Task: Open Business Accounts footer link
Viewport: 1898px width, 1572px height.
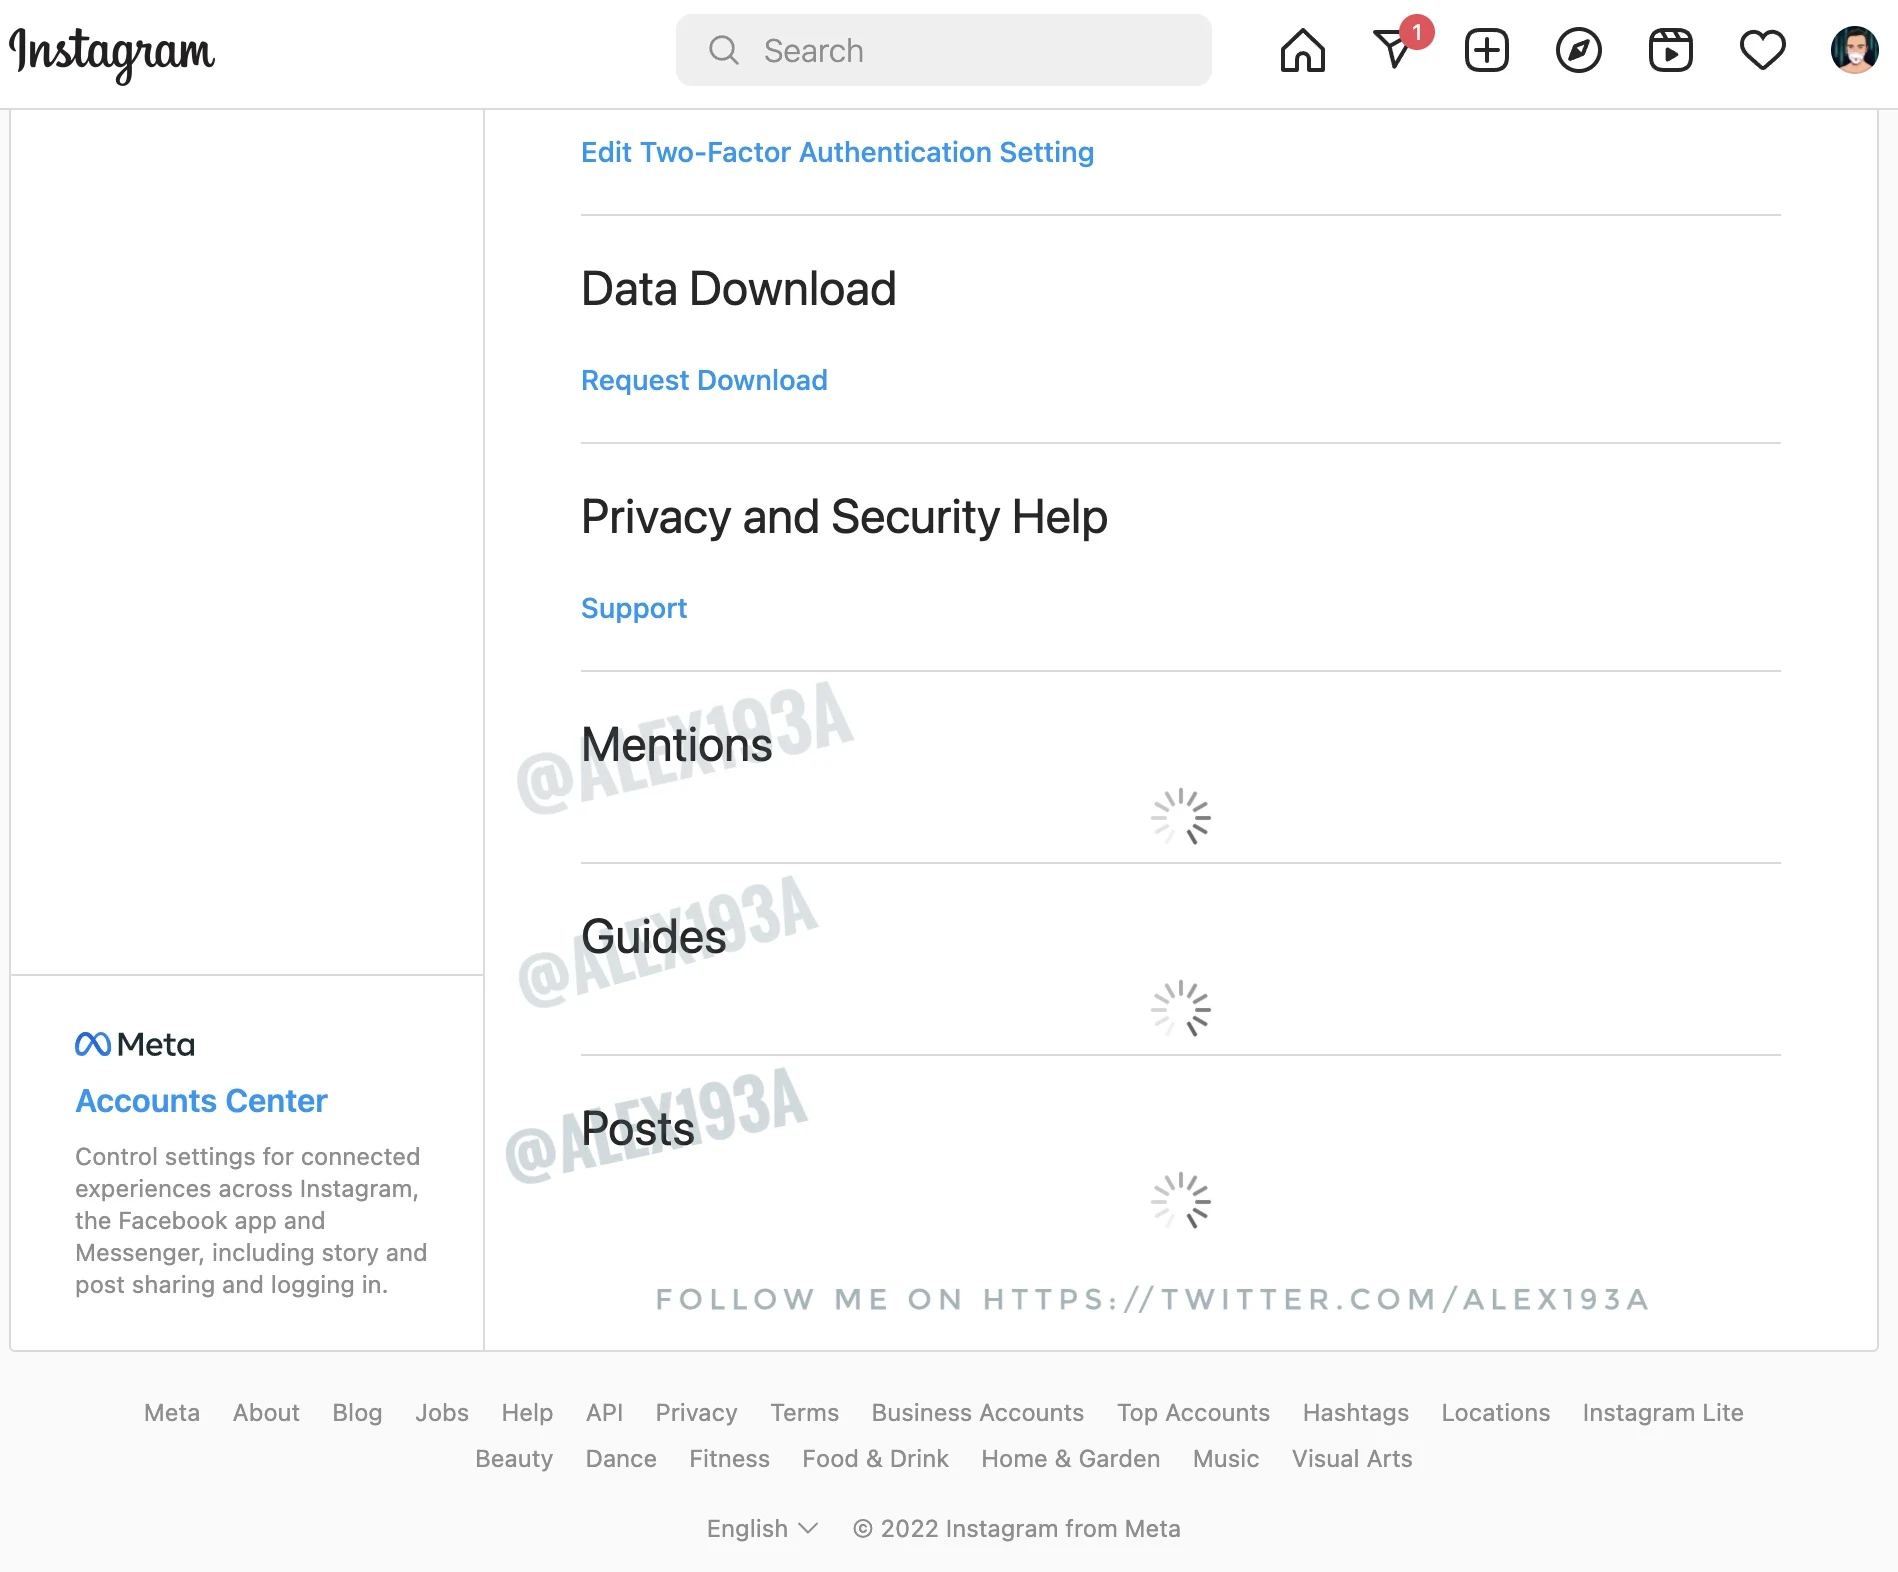Action: pos(977,1412)
